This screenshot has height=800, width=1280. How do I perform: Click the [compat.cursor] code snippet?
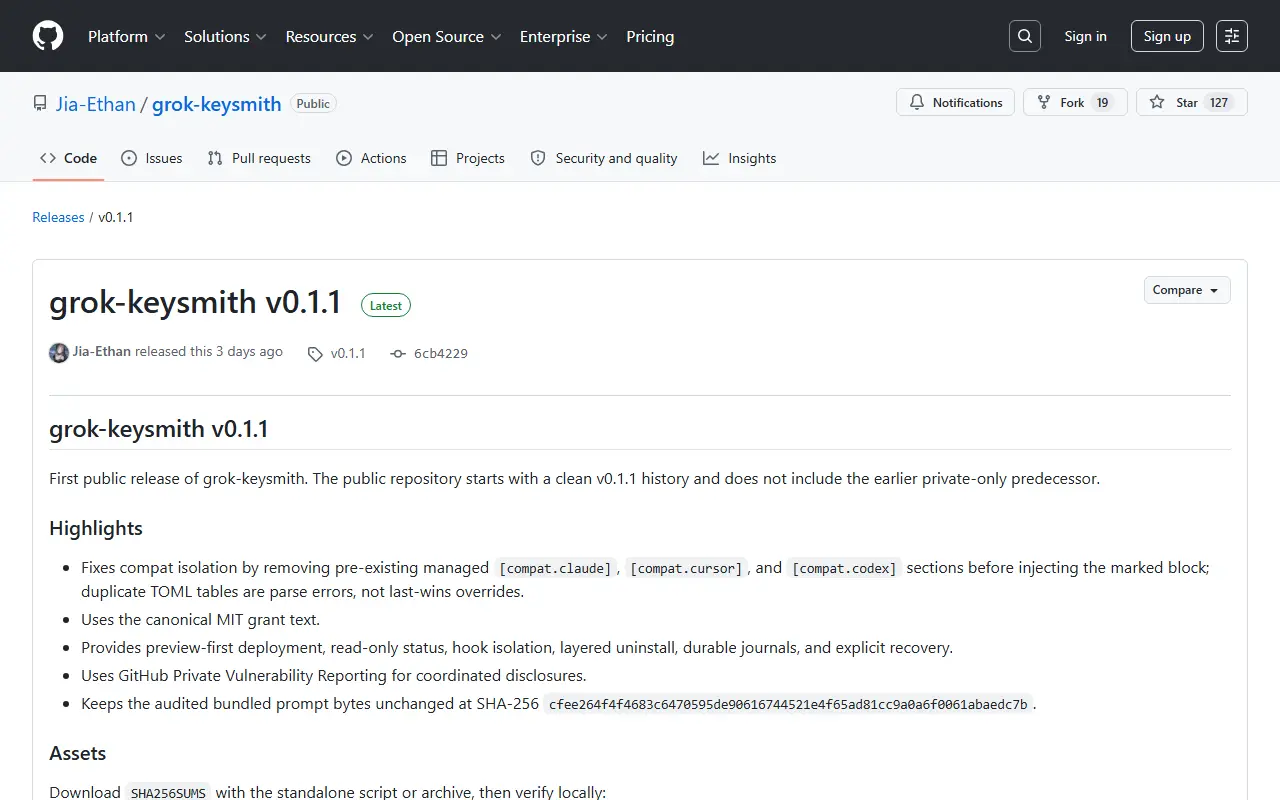(687, 568)
